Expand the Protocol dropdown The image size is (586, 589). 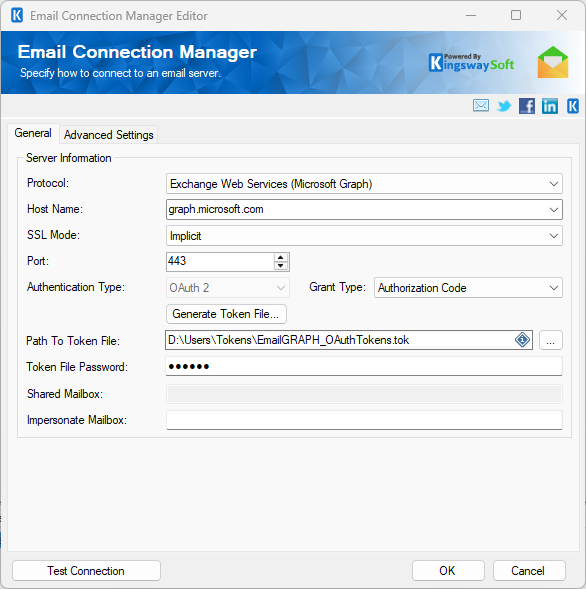pos(553,184)
